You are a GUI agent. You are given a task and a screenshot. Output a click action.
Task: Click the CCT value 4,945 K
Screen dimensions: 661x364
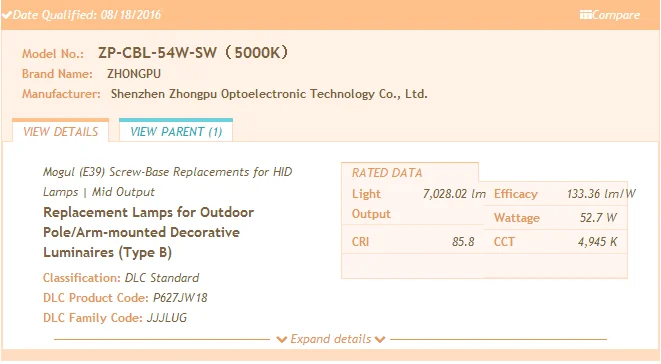pyautogui.click(x=597, y=242)
